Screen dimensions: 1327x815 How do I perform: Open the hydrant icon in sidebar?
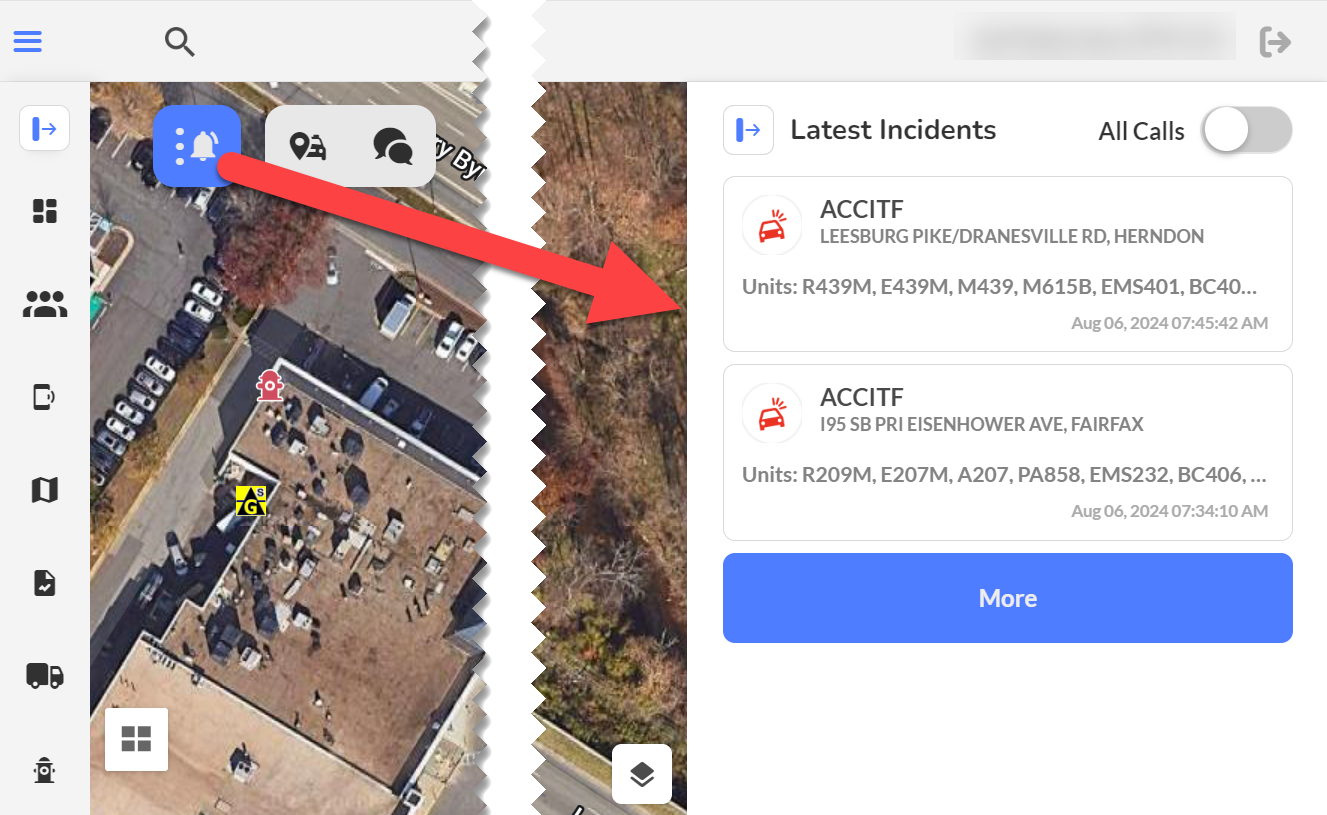click(45, 769)
